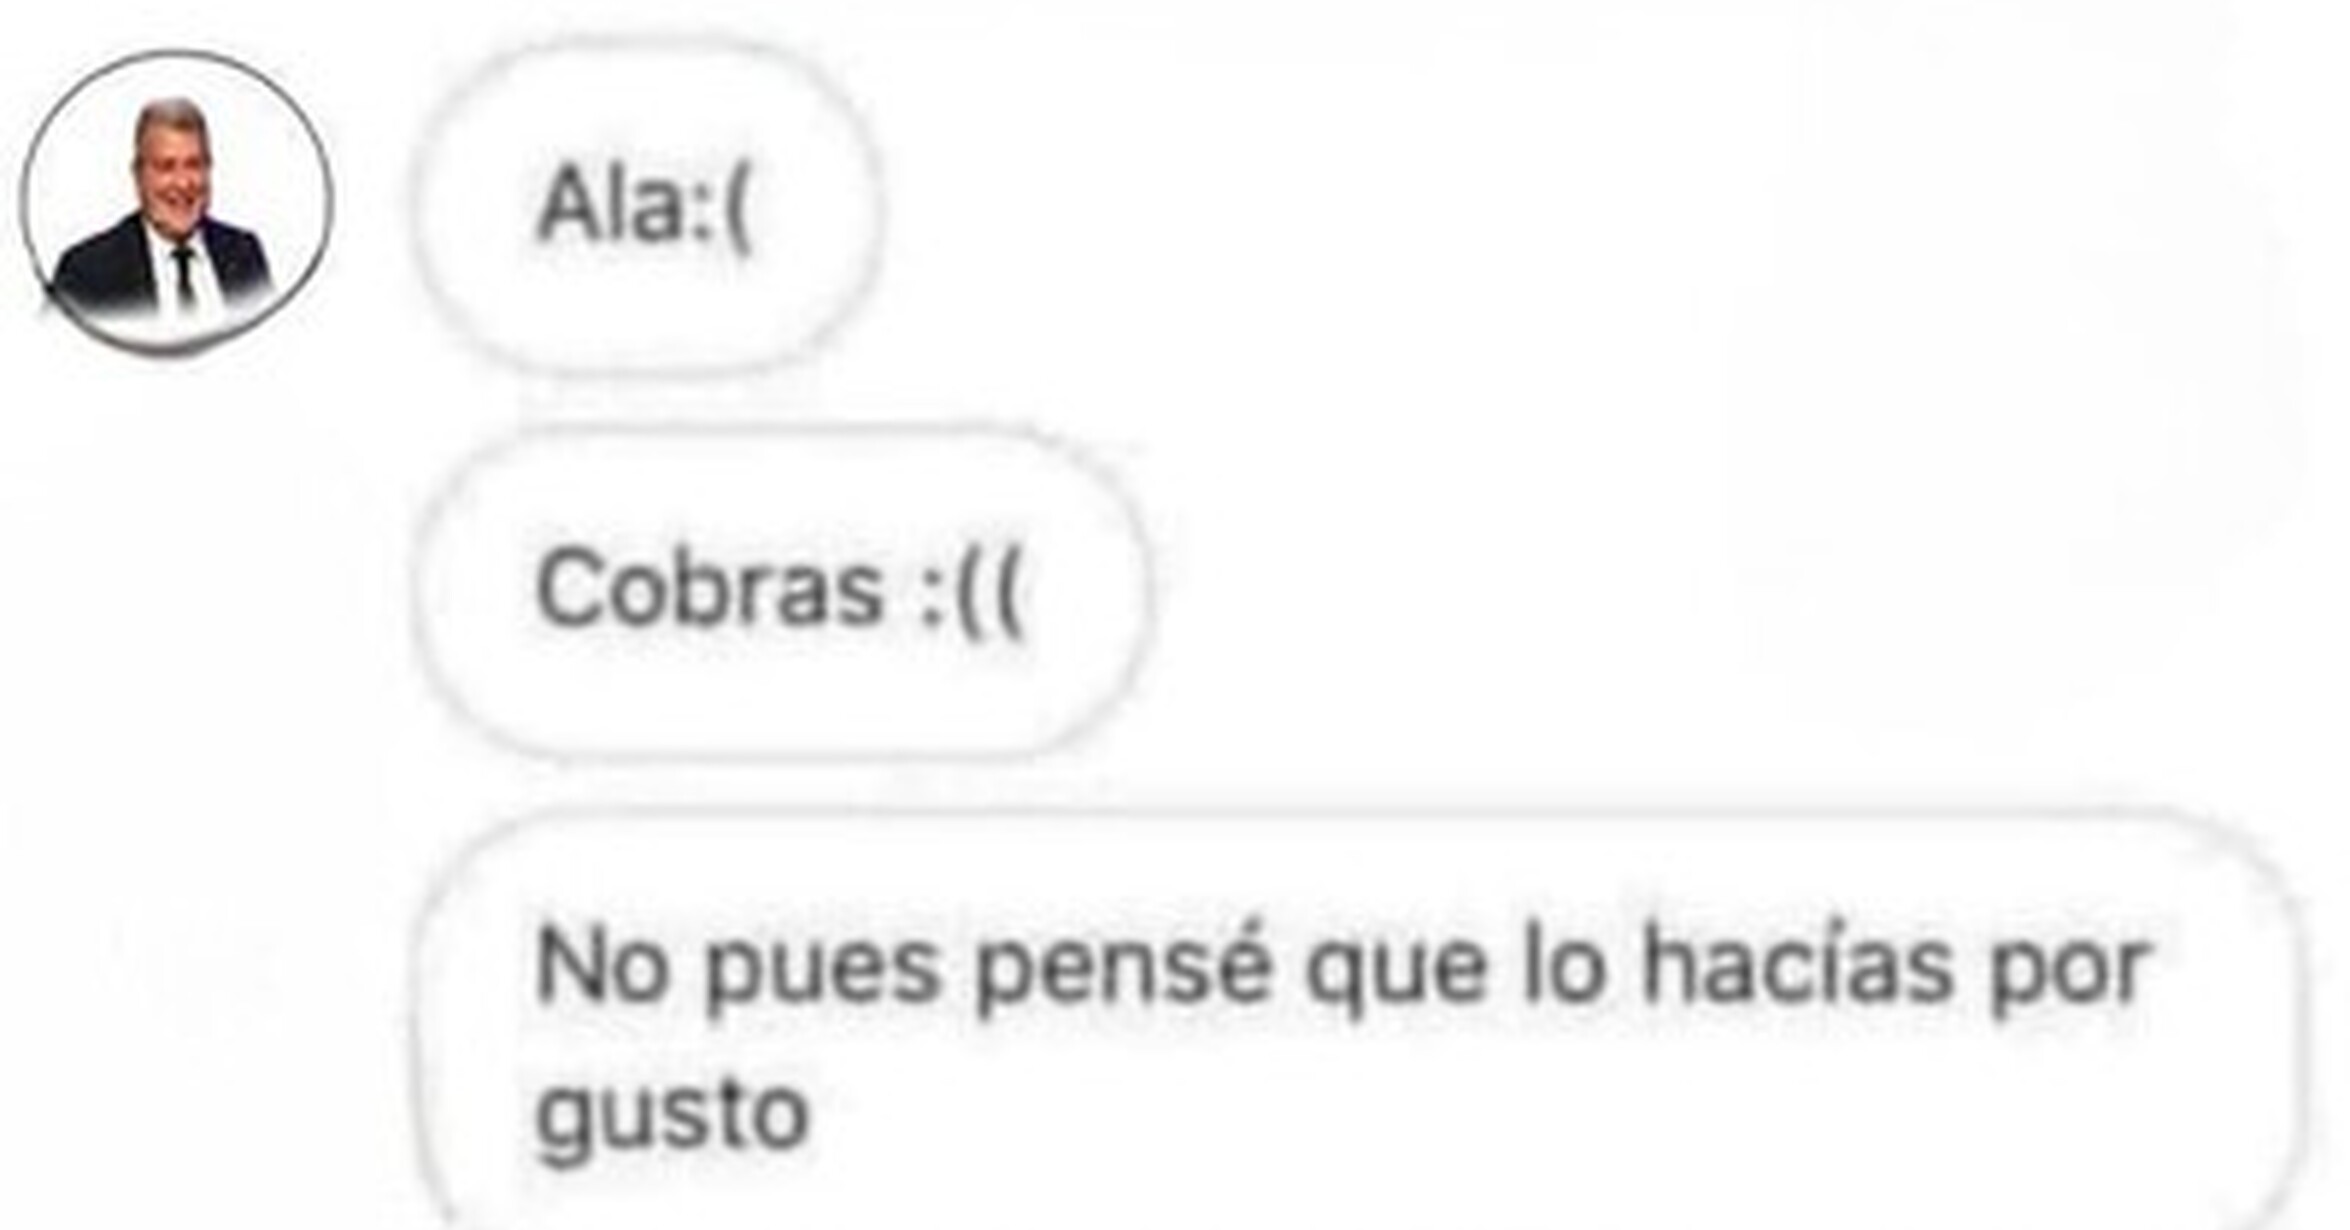Screen dimensions: 2350x1230
Task: Click the word "por" at line end
Action: [2068, 972]
